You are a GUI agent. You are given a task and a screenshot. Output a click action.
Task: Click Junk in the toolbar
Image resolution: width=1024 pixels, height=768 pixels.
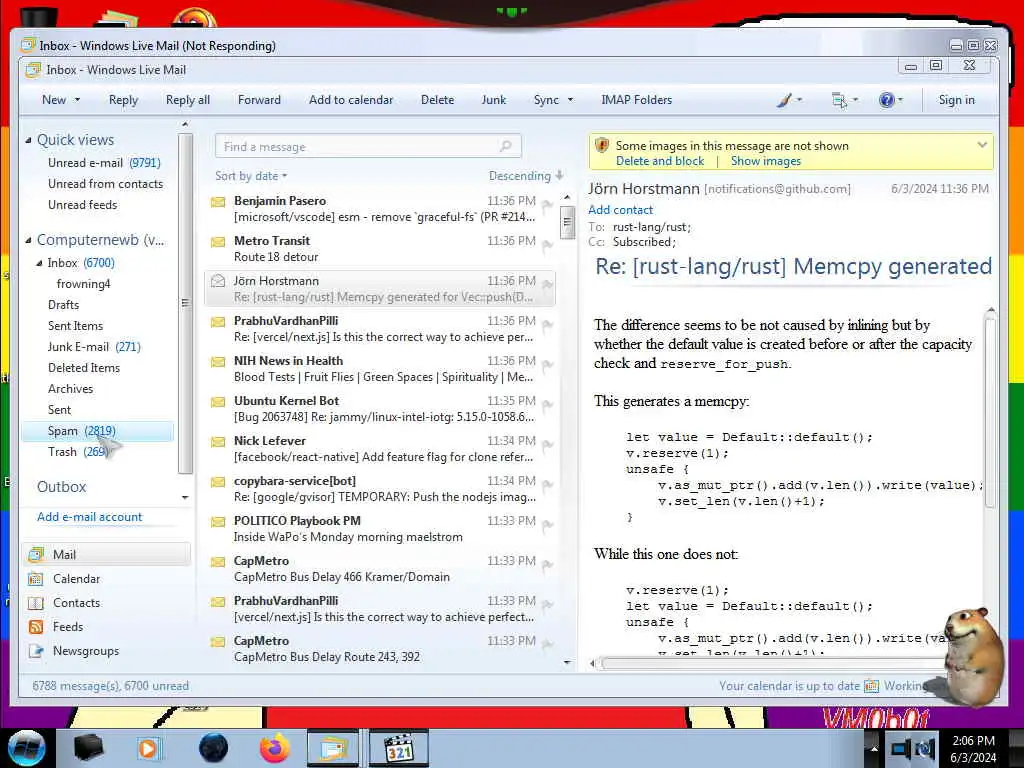494,100
